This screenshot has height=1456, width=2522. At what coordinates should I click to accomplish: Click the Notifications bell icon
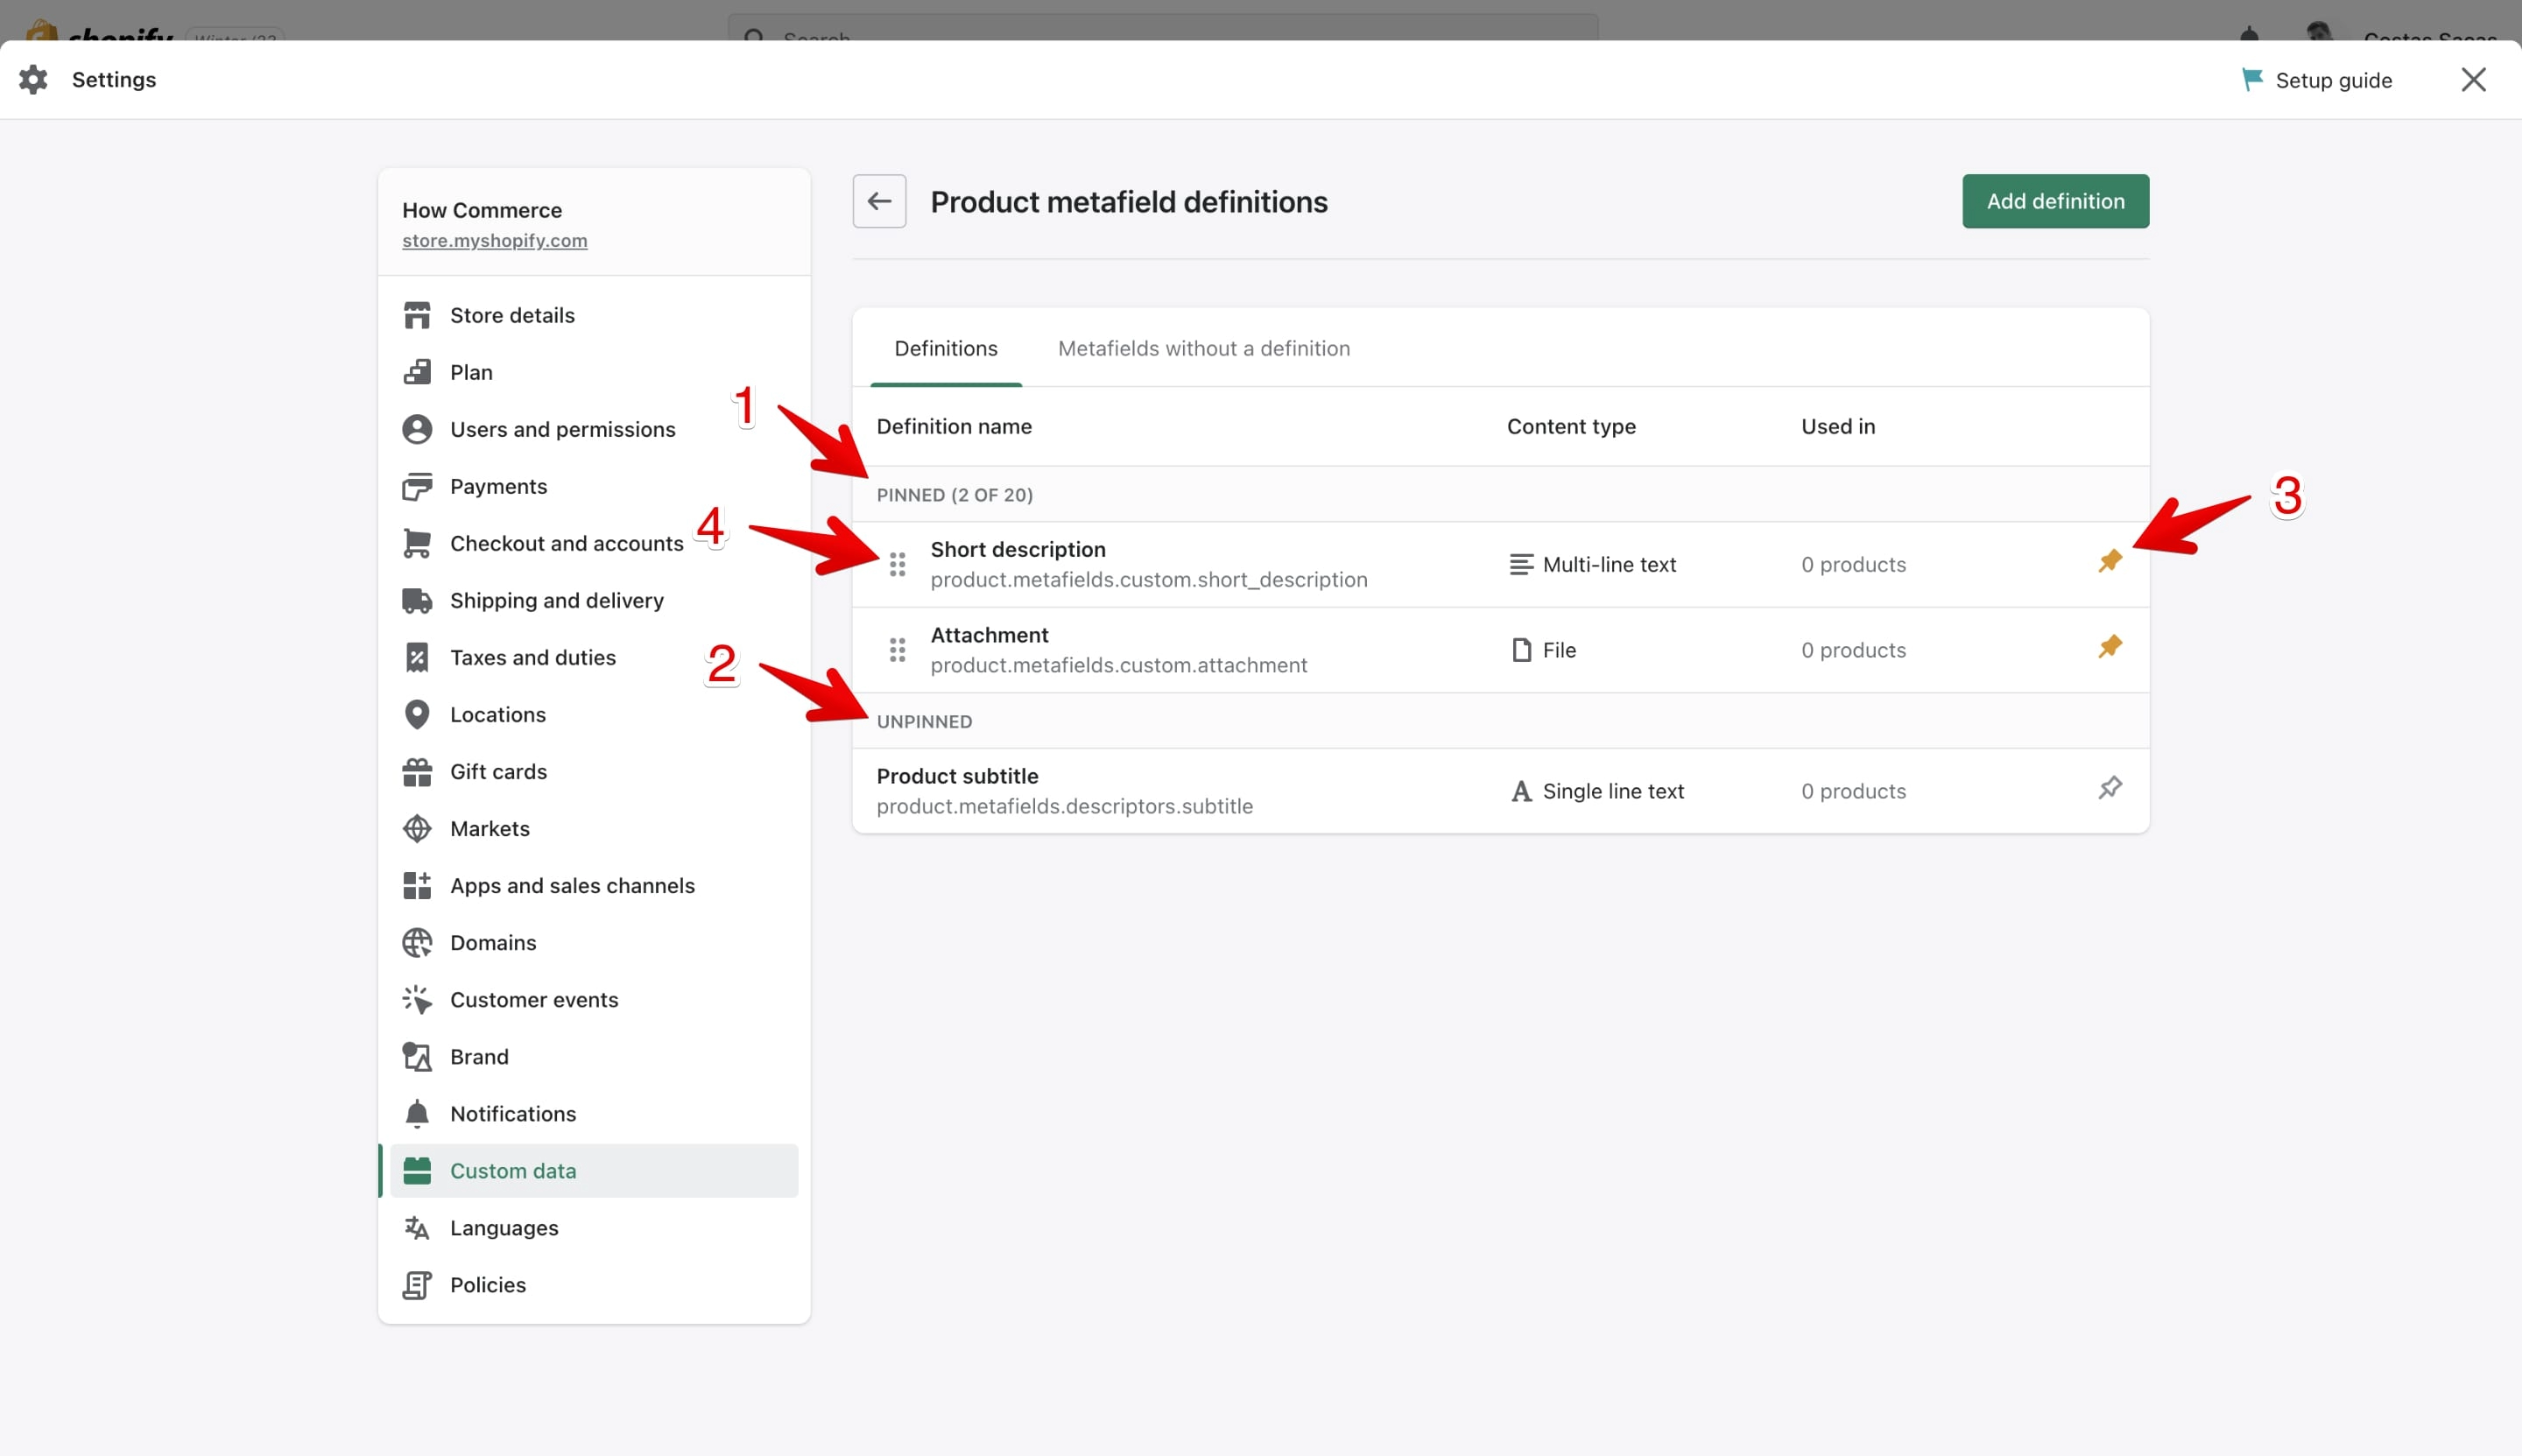coord(417,1113)
